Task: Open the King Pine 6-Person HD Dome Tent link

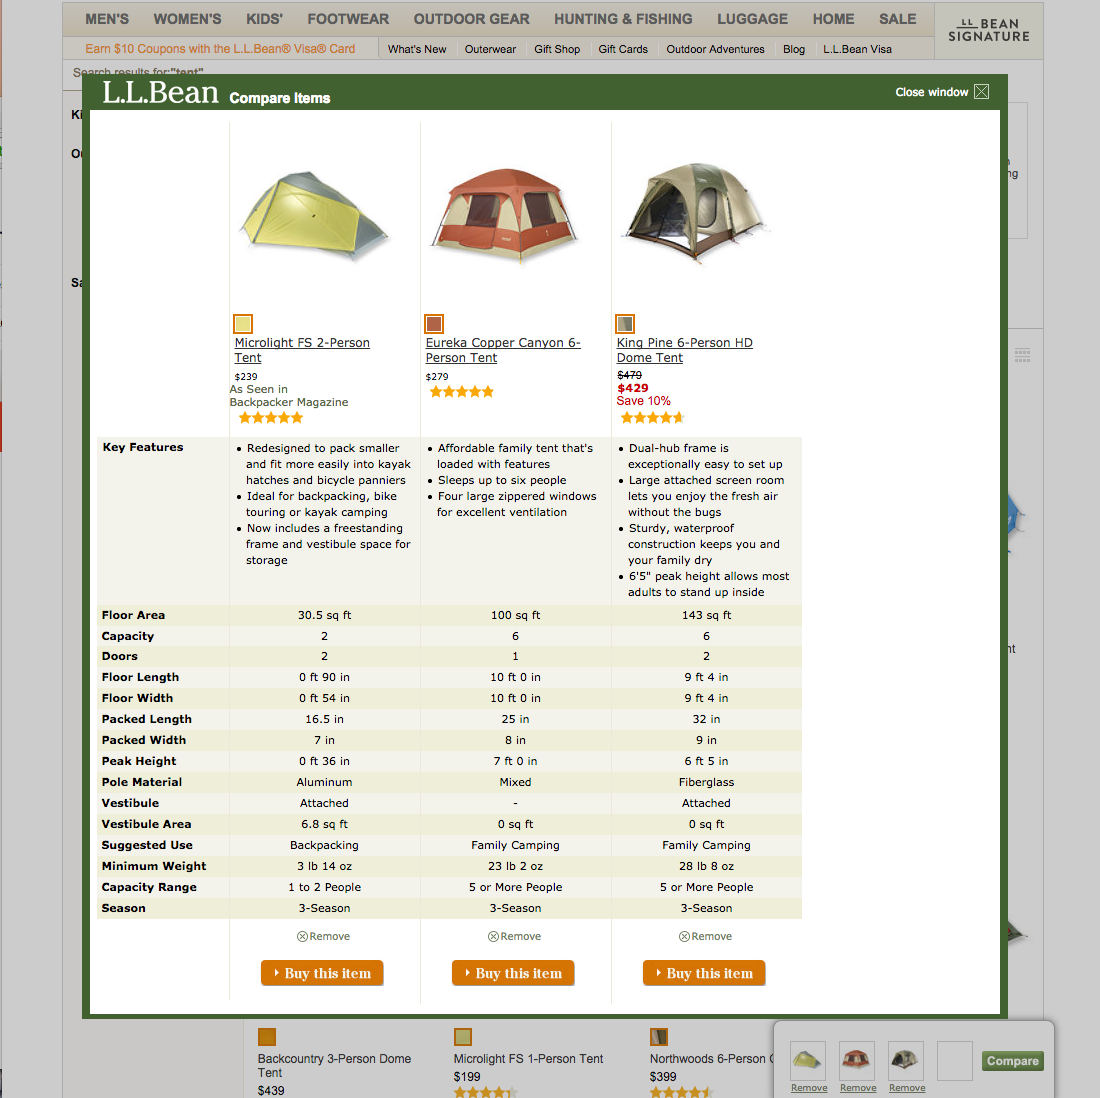Action: point(684,350)
